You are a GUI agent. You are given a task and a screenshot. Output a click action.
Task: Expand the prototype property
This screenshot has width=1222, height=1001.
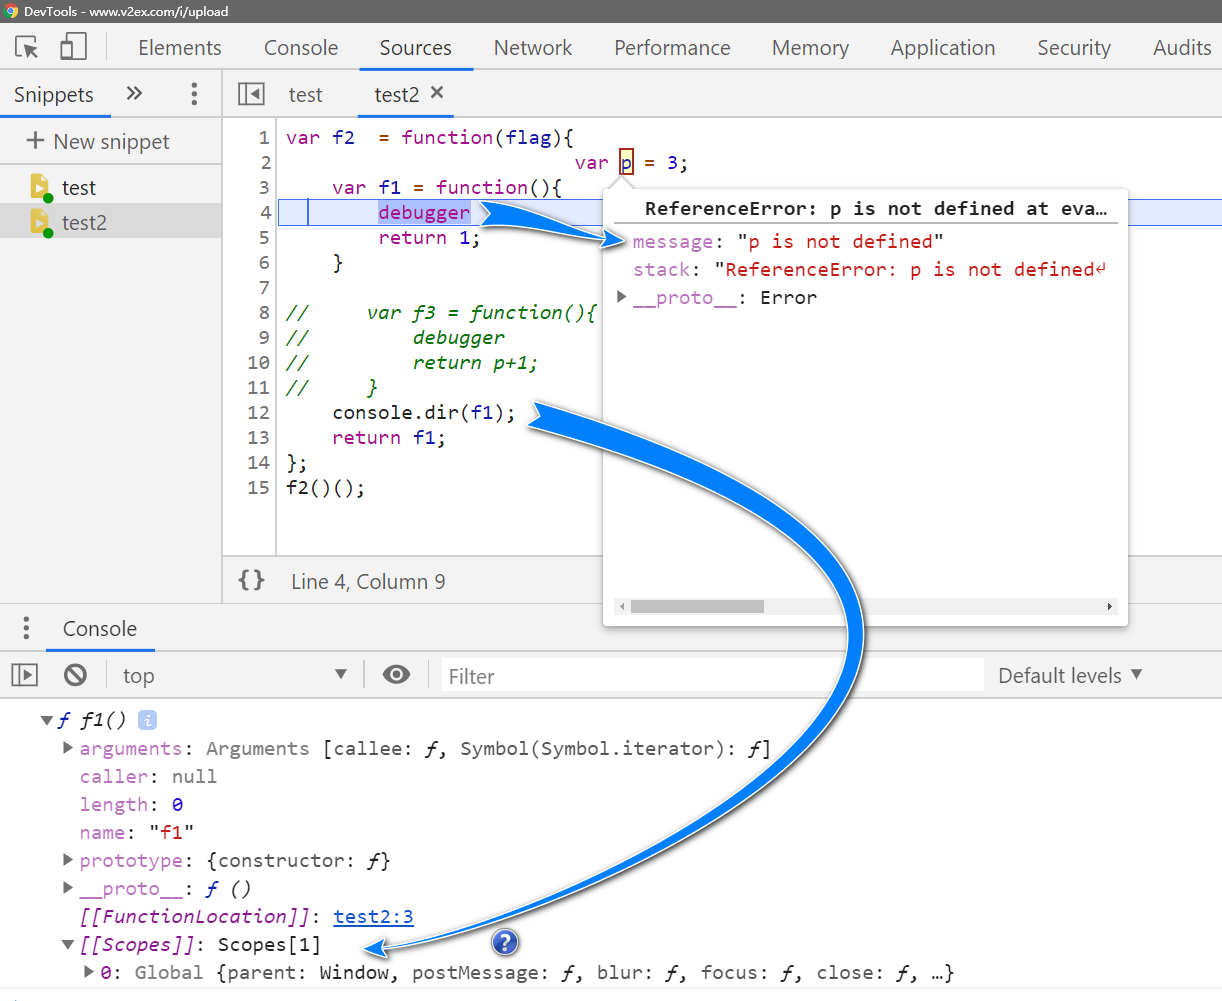pyautogui.click(x=67, y=860)
